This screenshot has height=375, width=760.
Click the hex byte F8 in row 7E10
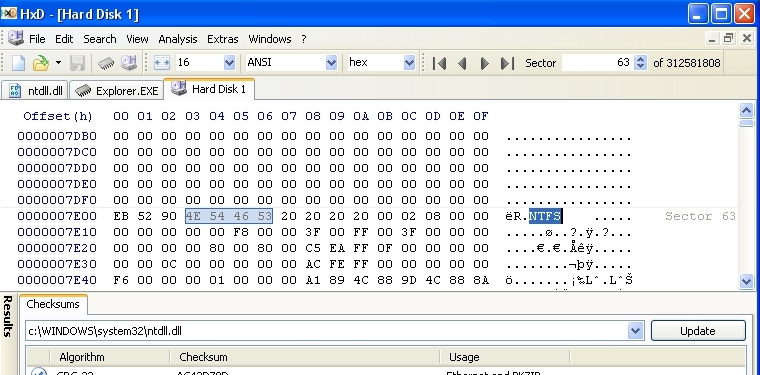(x=240, y=232)
